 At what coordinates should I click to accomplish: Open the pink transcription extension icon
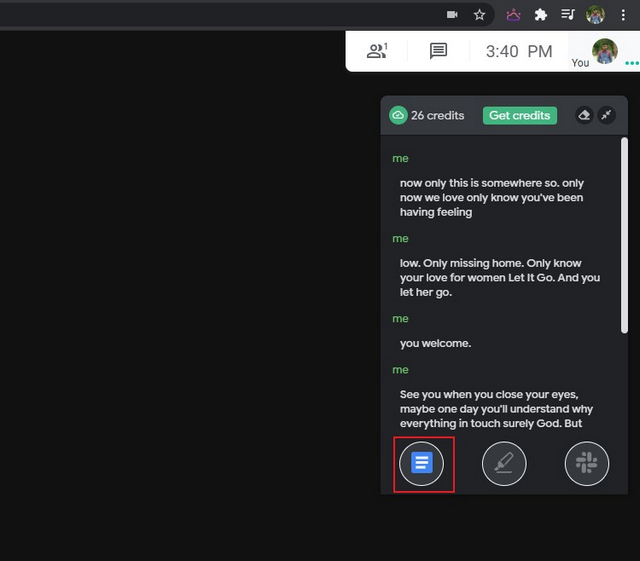tap(513, 15)
